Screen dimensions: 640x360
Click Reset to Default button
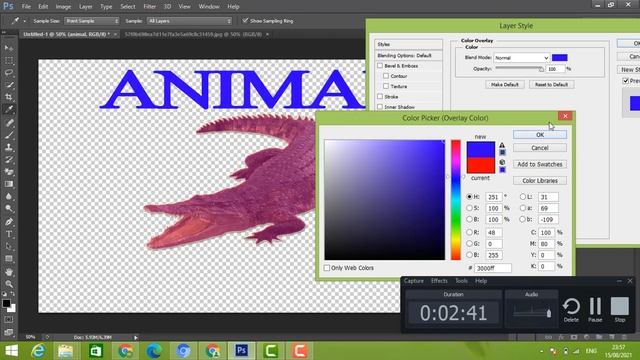click(551, 84)
